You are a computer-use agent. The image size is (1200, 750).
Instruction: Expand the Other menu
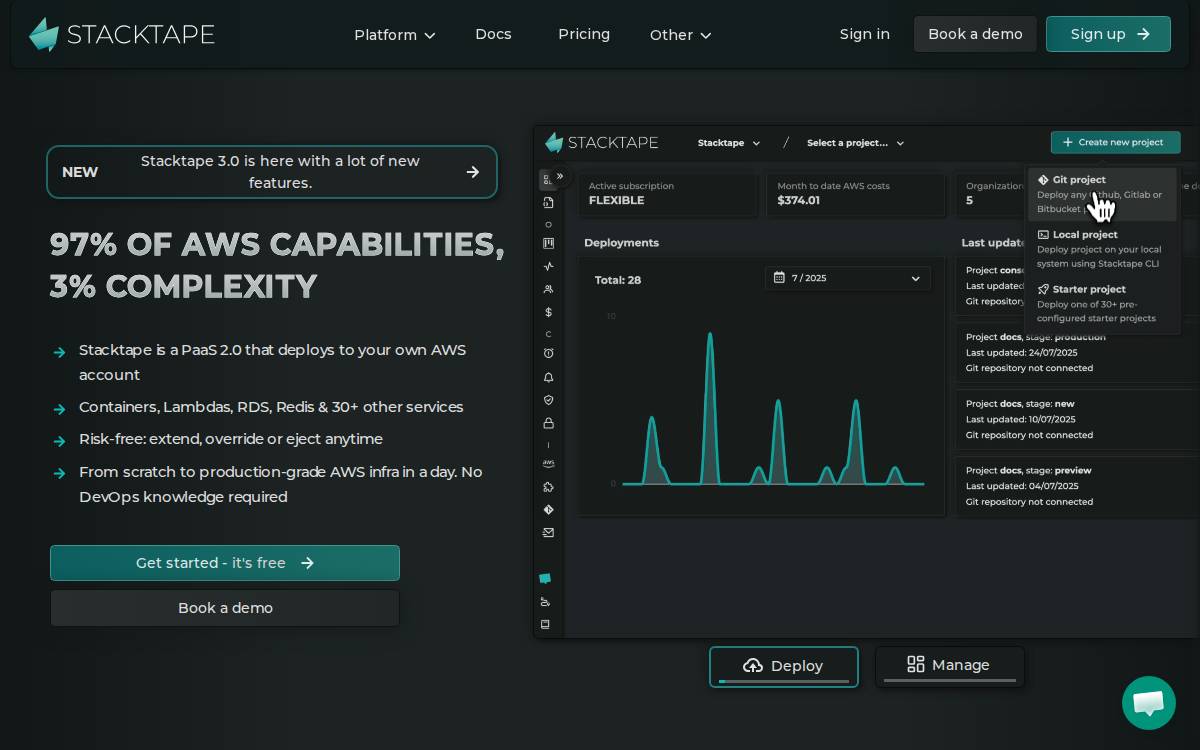(681, 35)
